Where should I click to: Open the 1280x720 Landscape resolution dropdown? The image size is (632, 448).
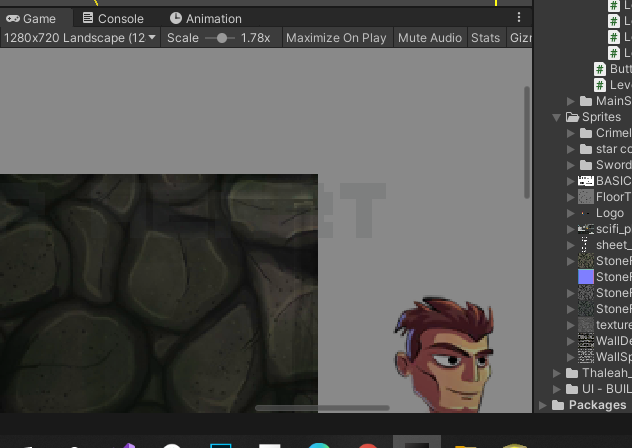(80, 38)
